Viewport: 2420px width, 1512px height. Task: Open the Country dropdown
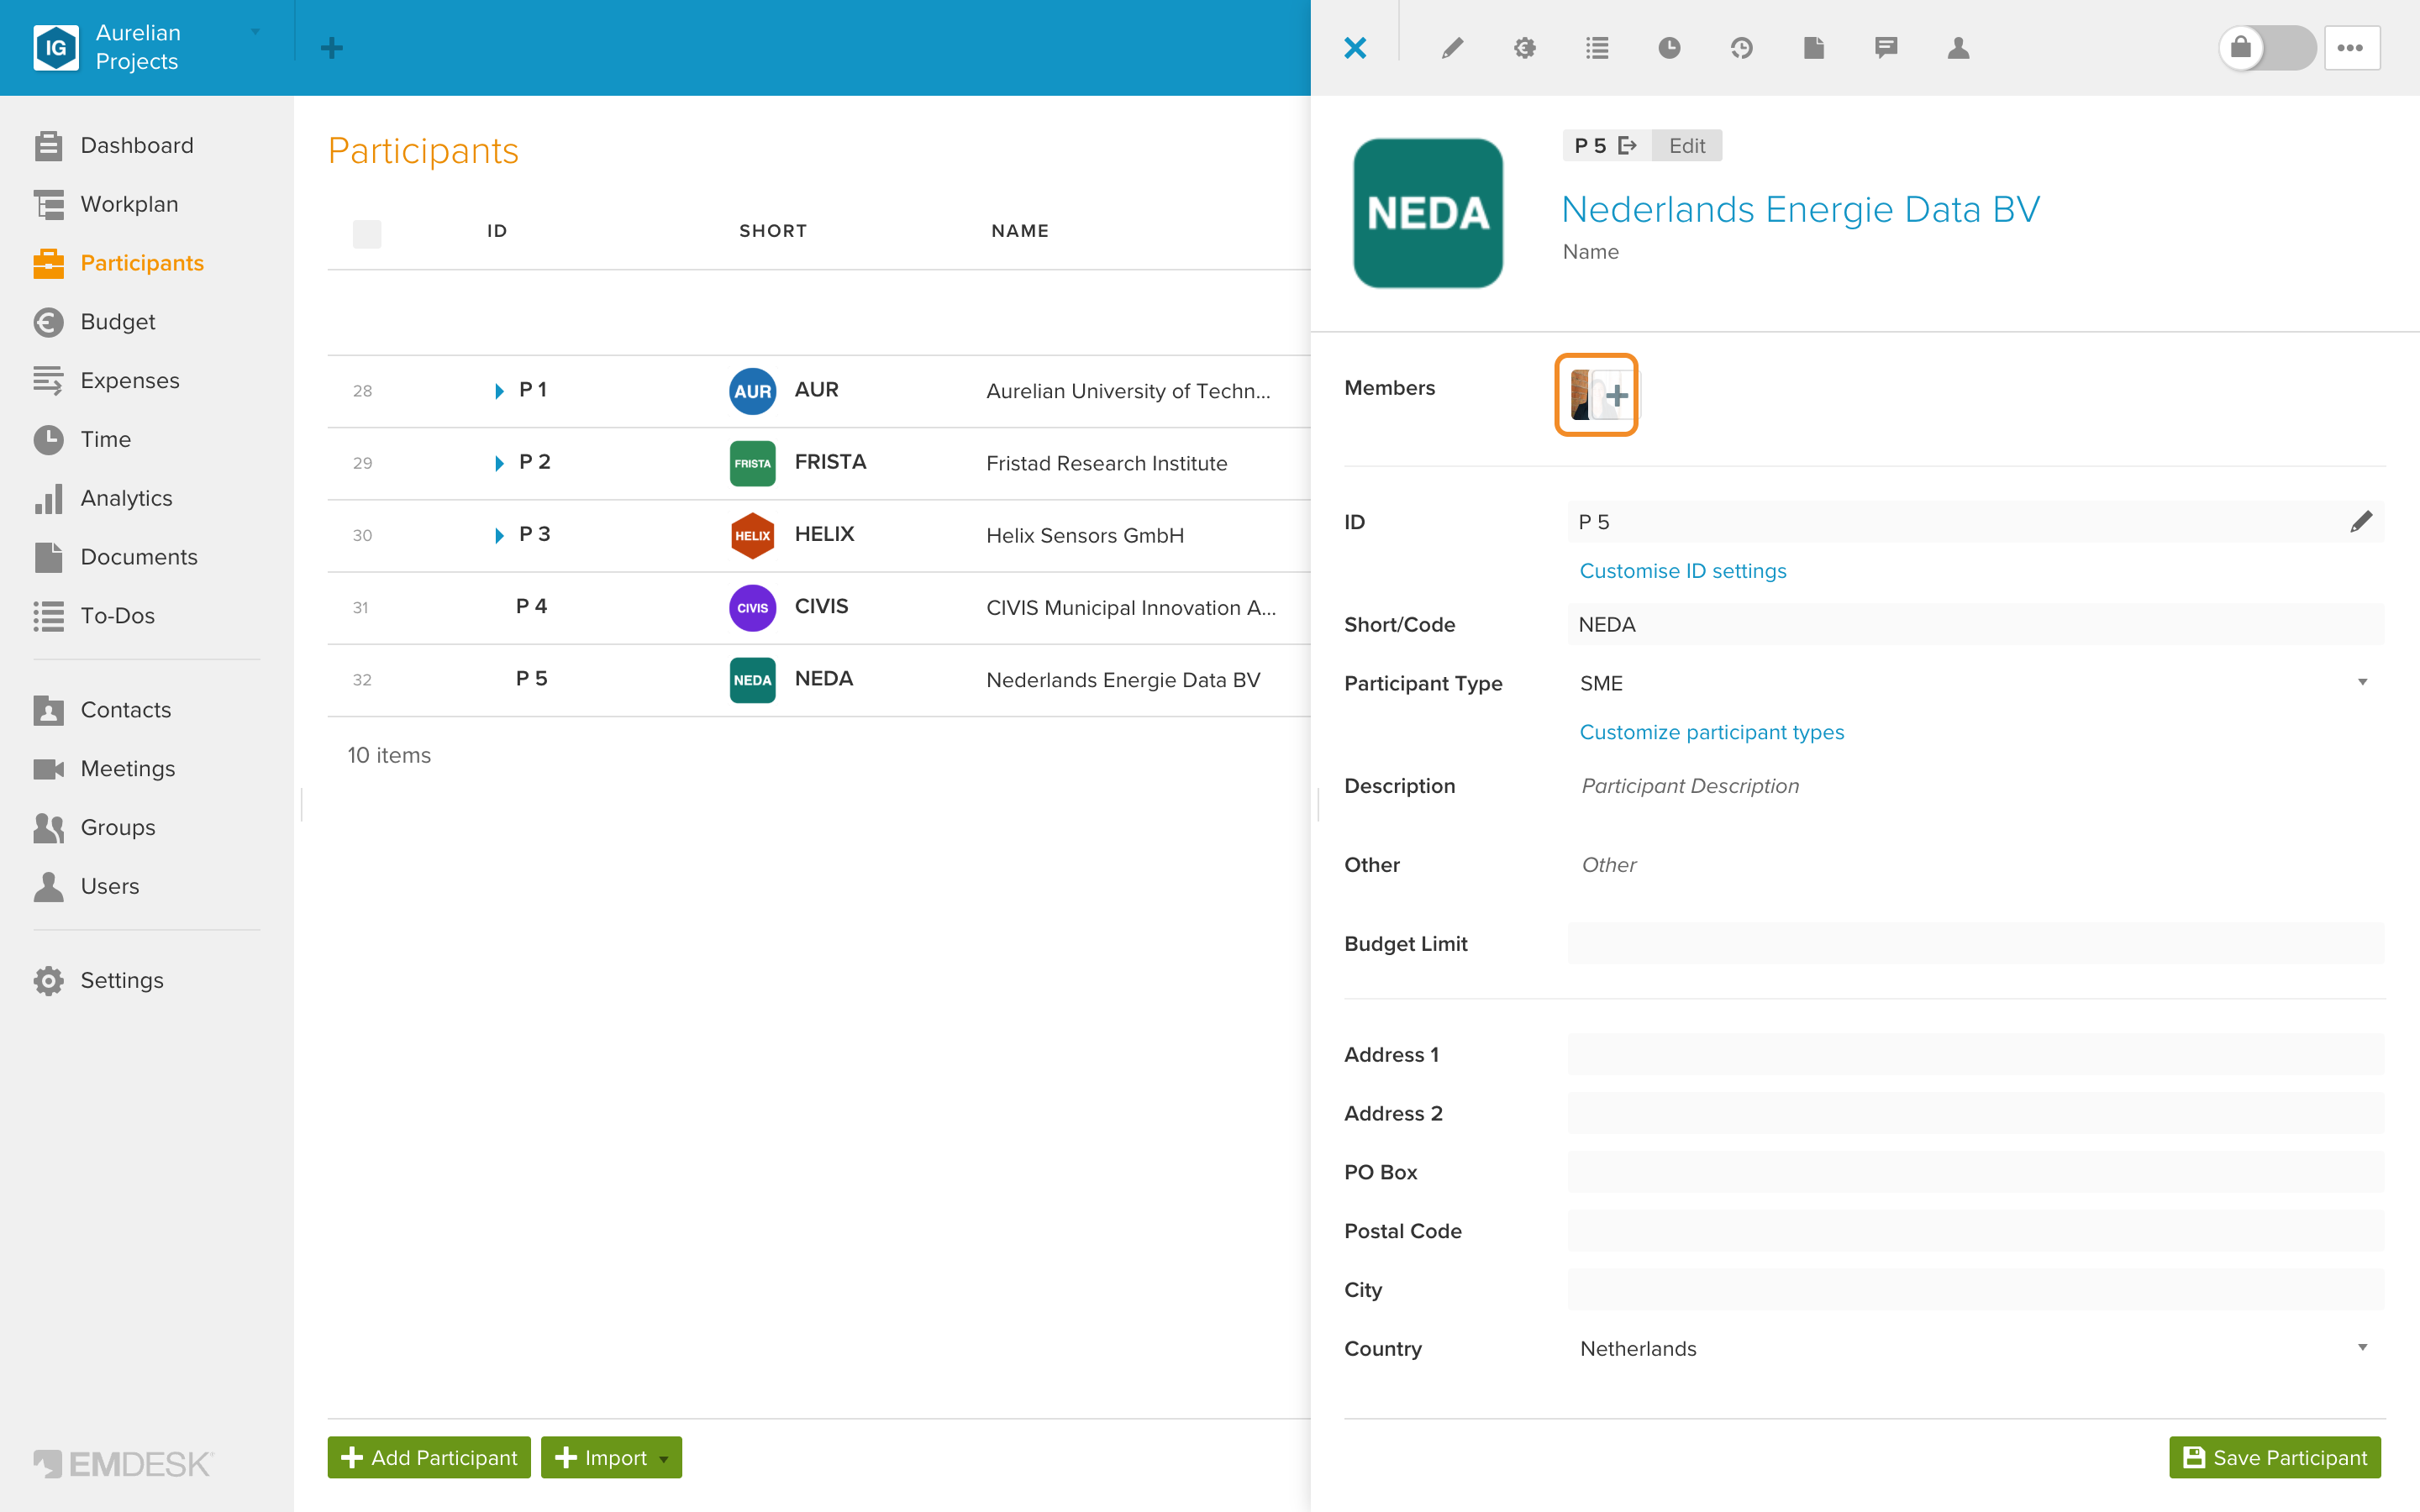coord(1975,1348)
